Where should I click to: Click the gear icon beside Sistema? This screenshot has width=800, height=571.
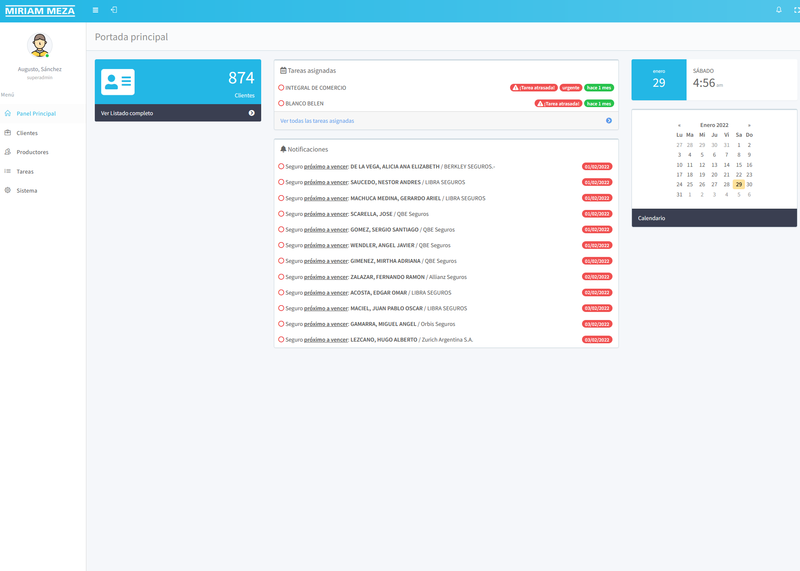pos(8,190)
